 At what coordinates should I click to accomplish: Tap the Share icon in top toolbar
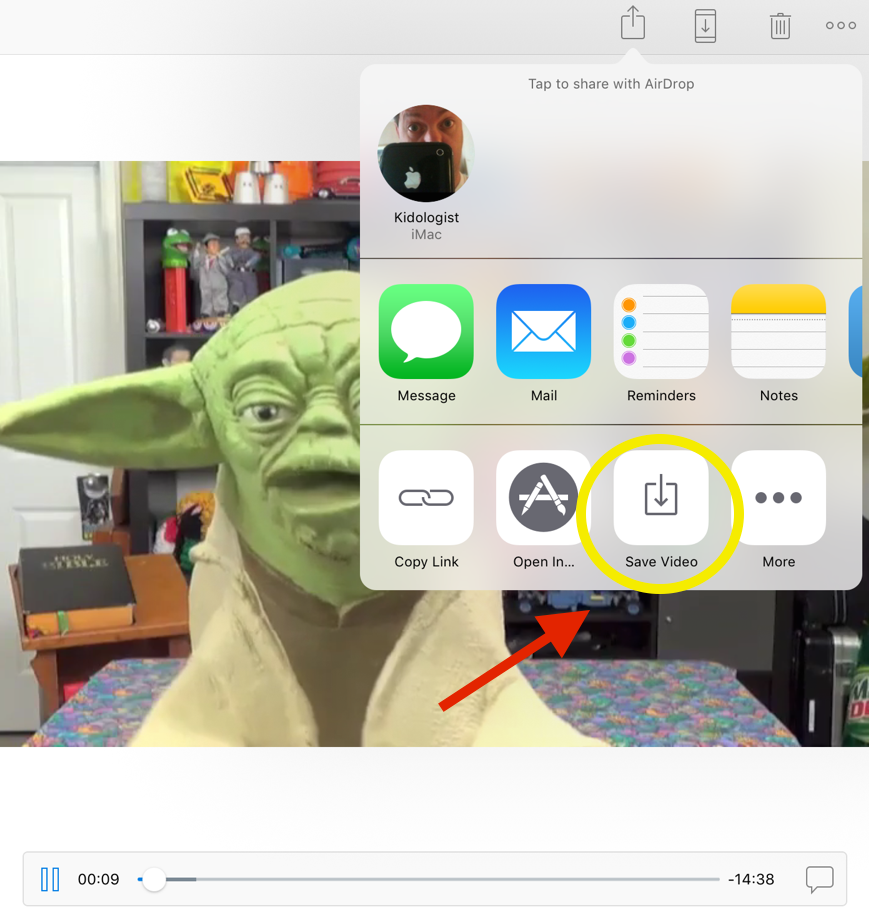coord(633,23)
